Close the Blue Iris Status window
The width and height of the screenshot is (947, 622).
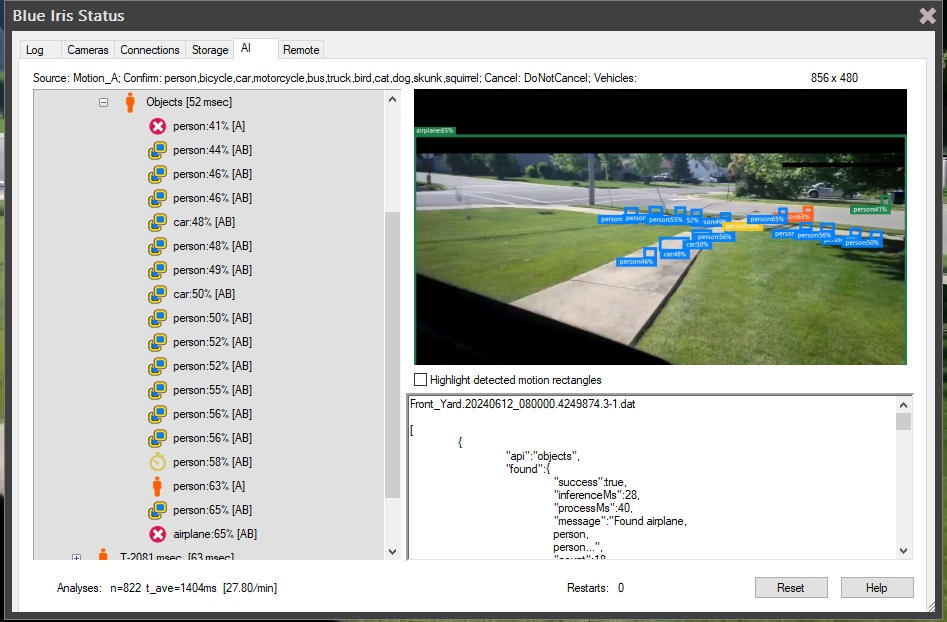928,16
